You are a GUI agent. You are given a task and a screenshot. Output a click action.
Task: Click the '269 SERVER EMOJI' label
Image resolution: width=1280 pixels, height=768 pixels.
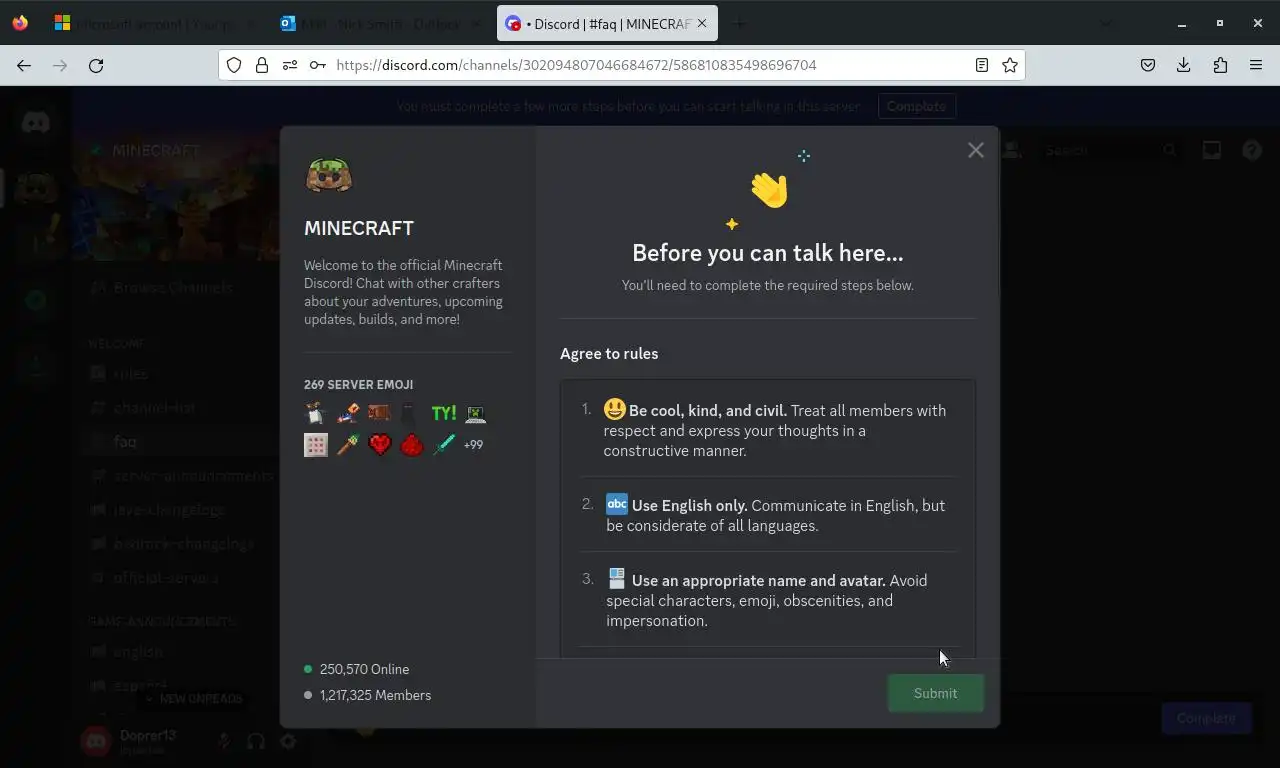358,384
